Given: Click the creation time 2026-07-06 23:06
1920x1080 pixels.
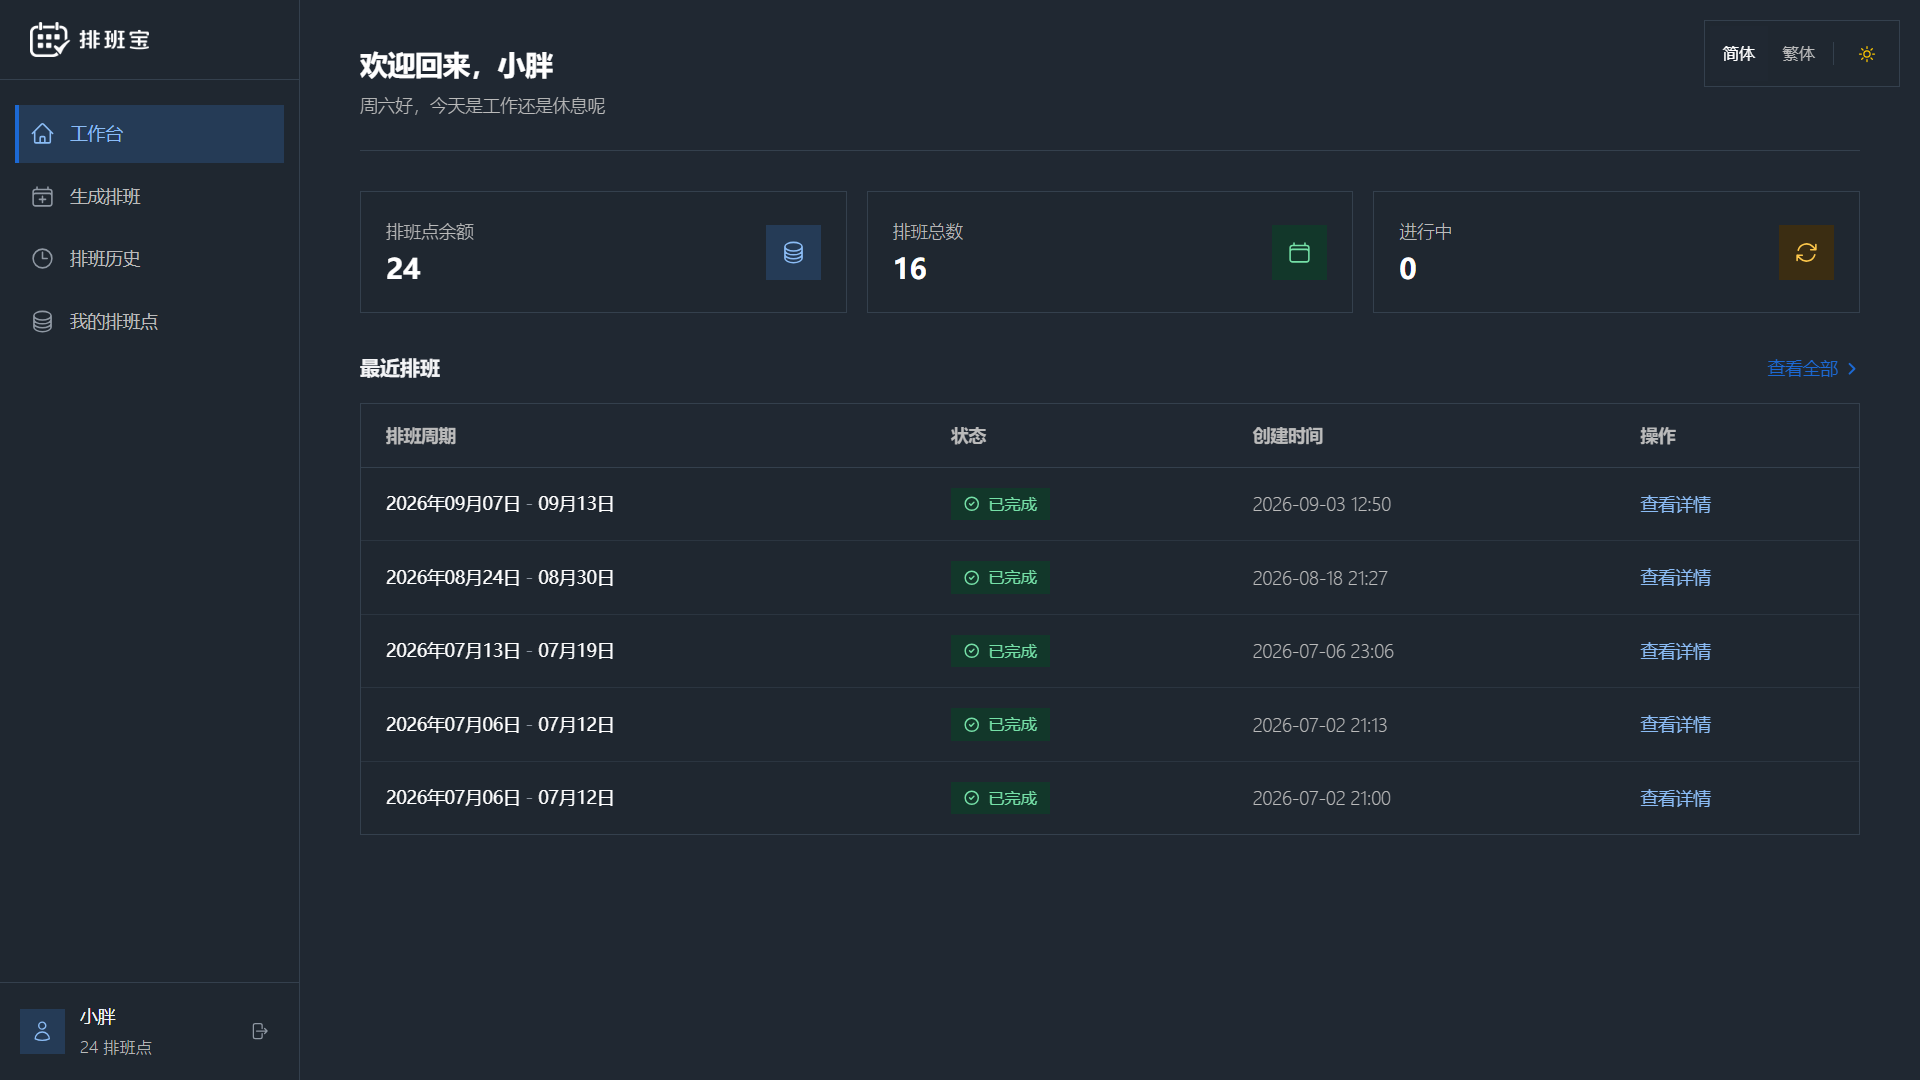Looking at the screenshot, I should (1322, 651).
